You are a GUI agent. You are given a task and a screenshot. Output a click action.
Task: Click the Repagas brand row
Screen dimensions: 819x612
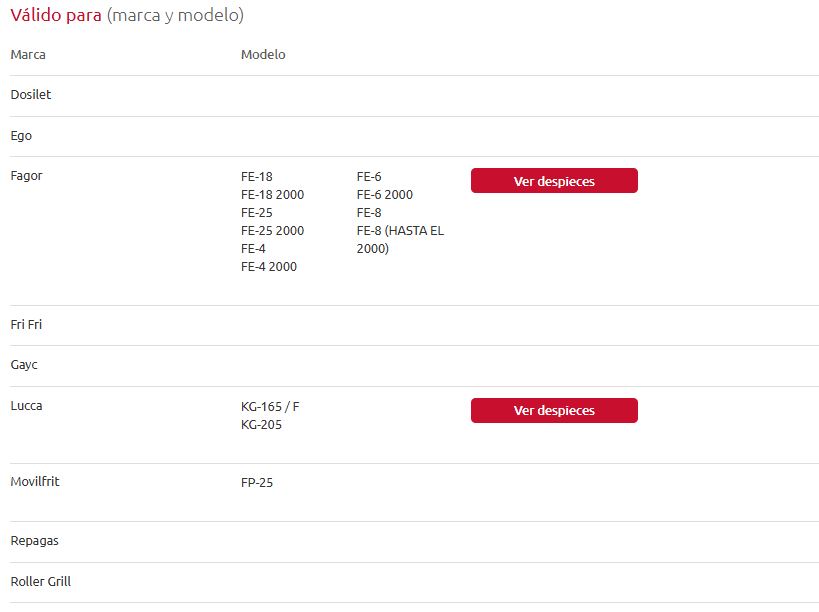point(35,541)
